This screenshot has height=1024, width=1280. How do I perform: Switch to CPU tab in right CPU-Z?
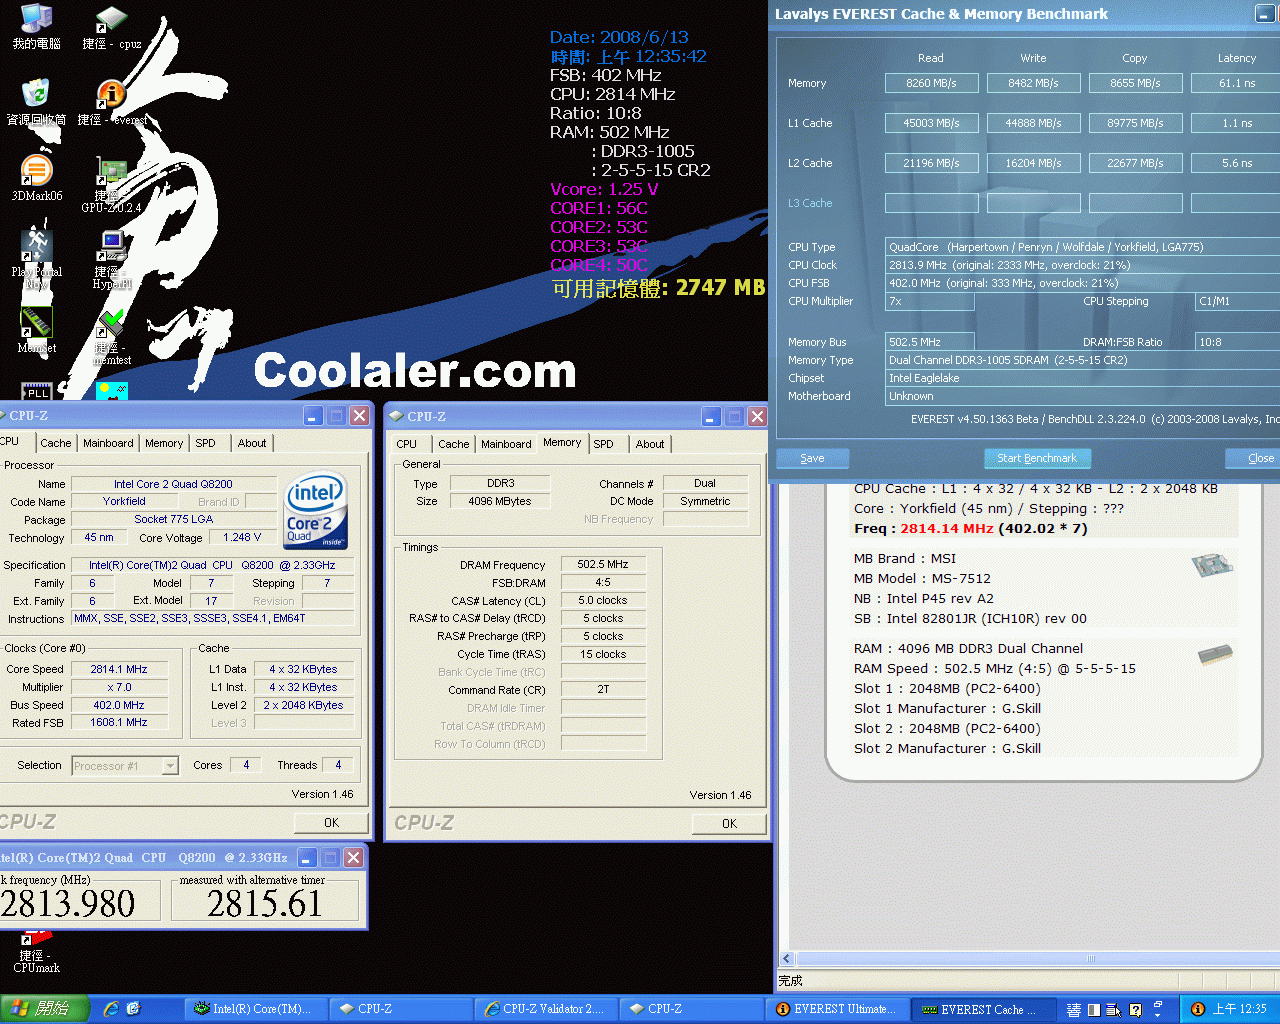407,444
